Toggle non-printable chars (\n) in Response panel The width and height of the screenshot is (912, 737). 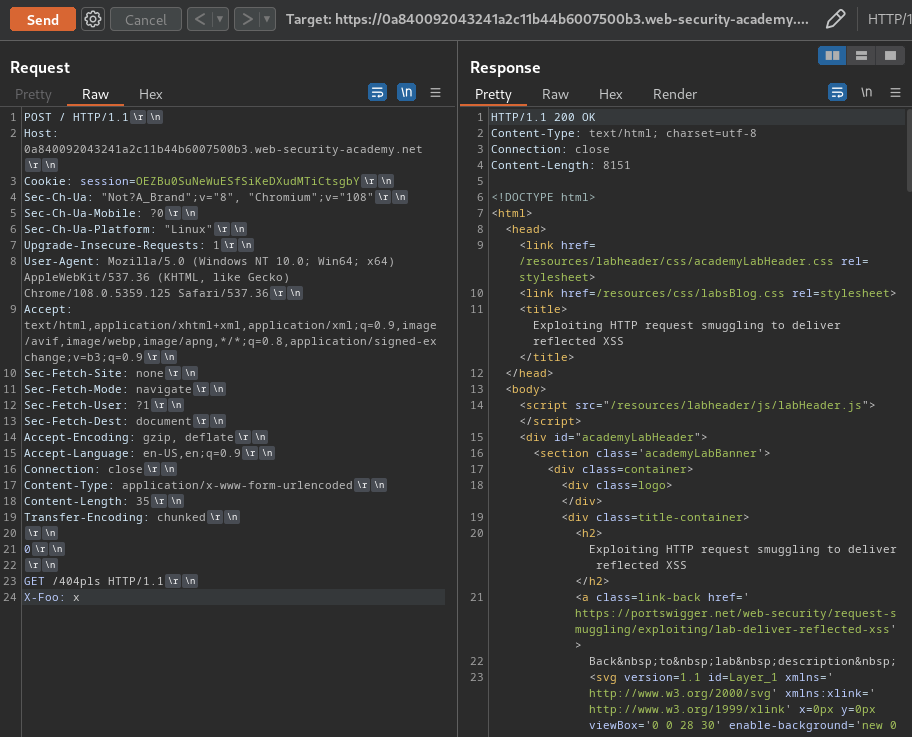[867, 92]
